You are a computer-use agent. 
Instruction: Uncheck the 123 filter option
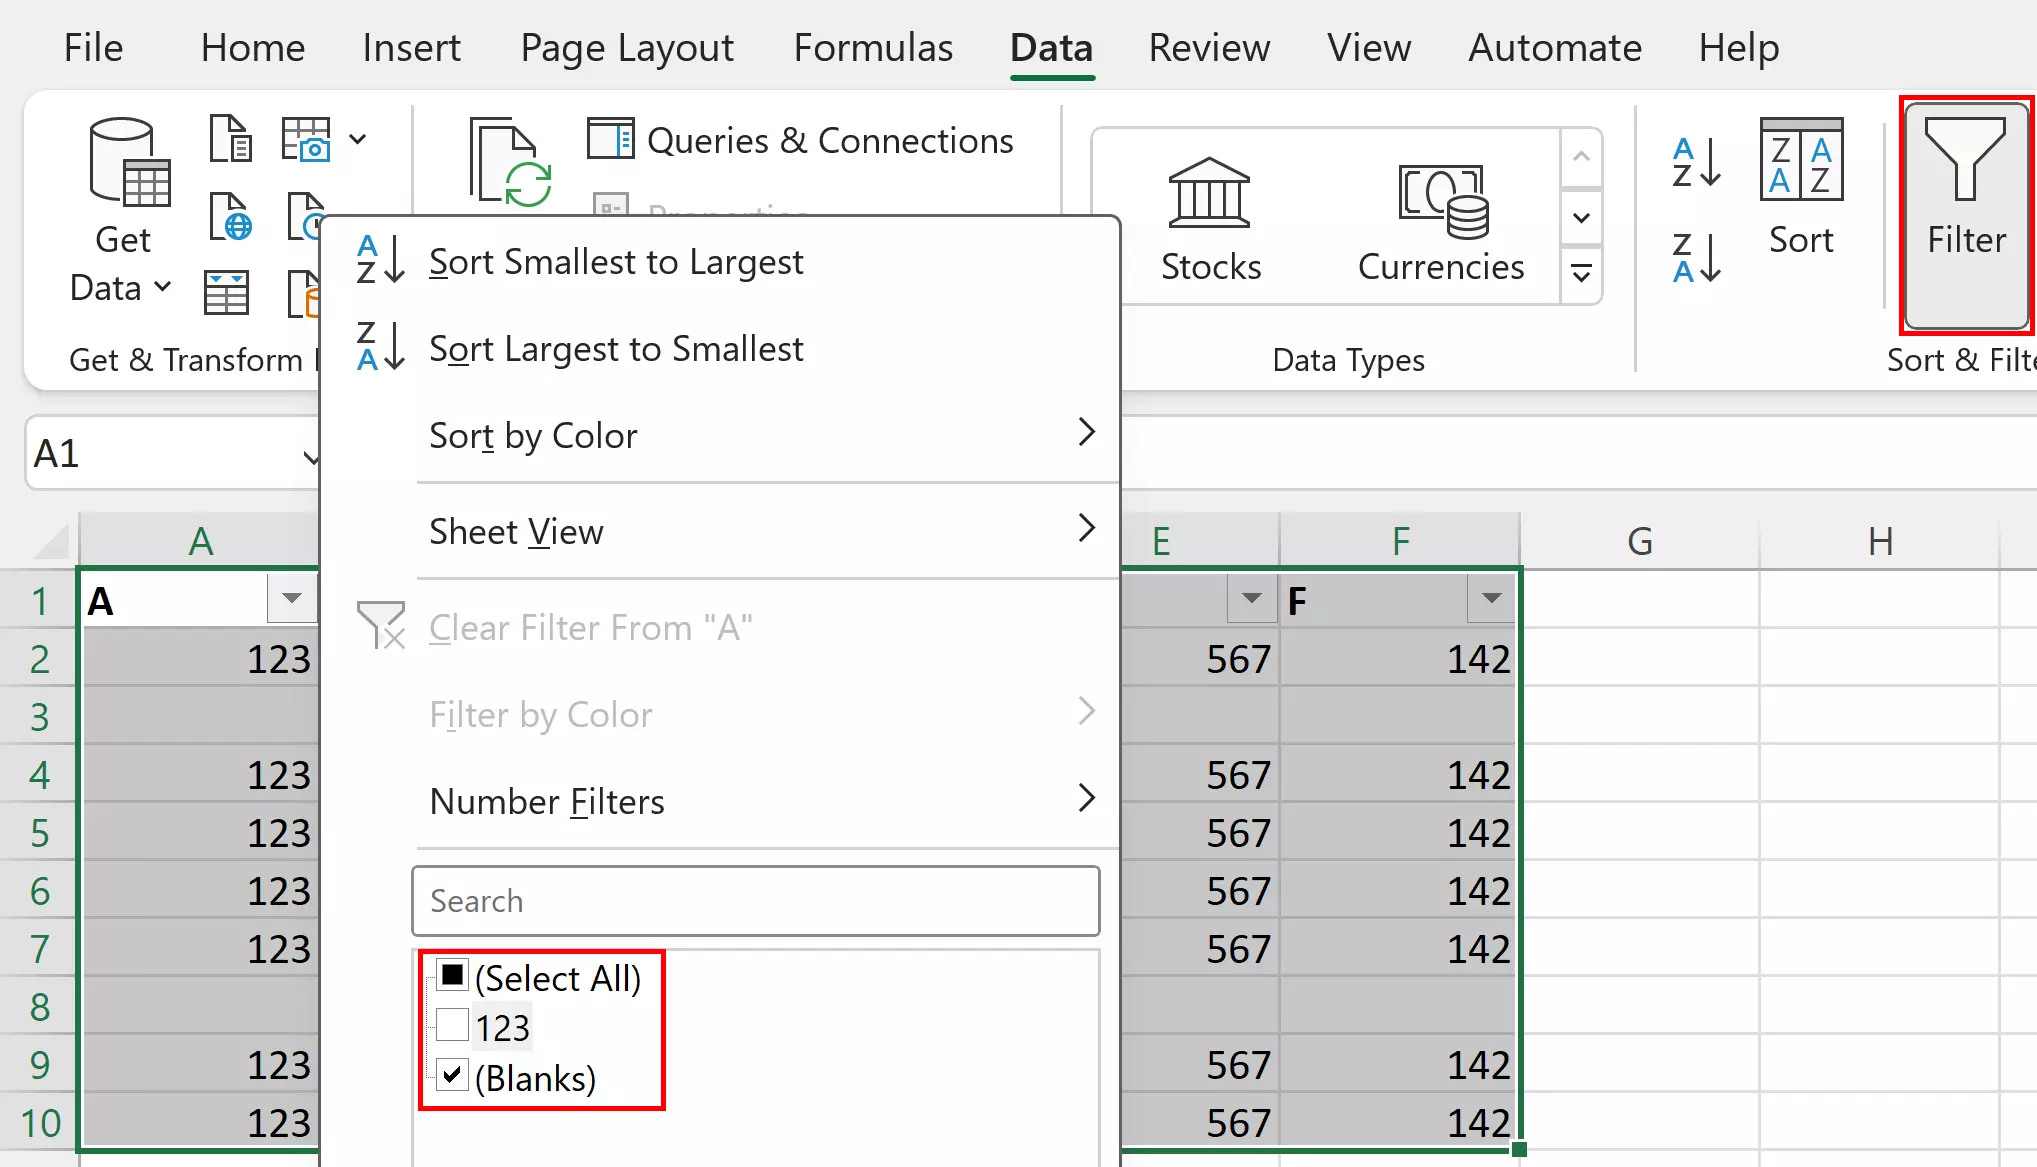pos(450,1026)
